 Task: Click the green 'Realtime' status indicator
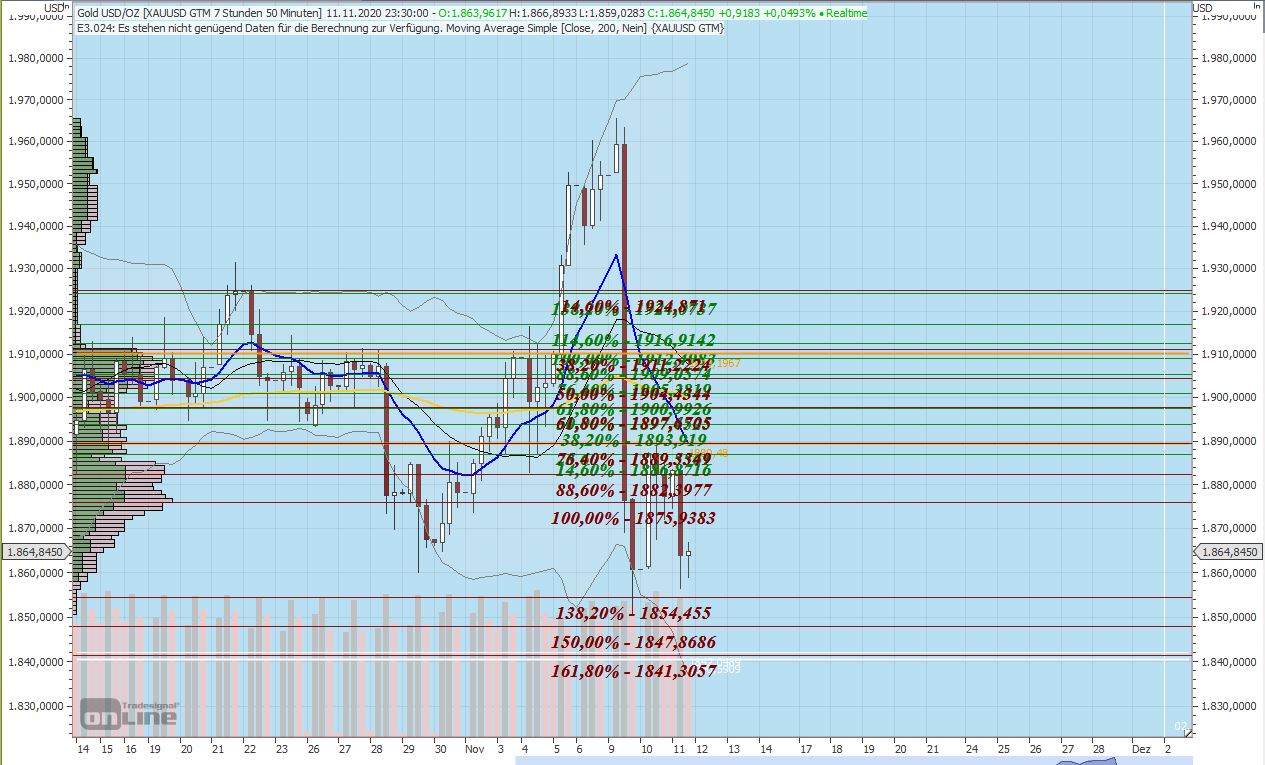[x=842, y=13]
